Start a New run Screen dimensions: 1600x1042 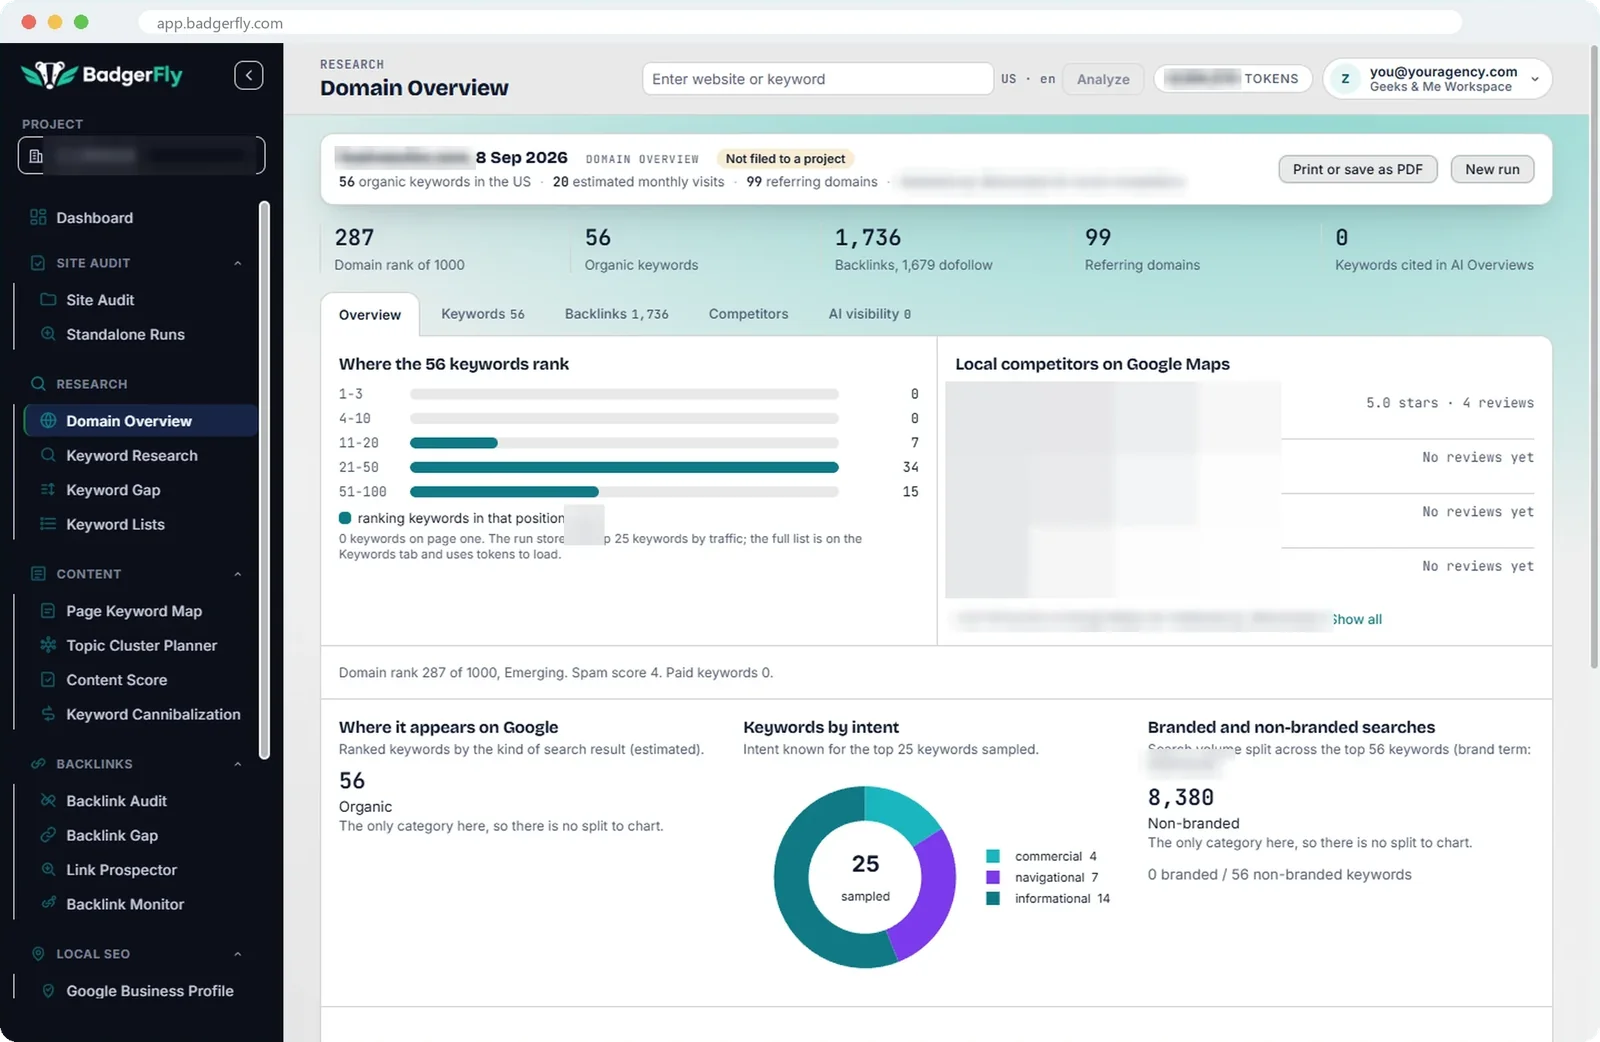1493,169
